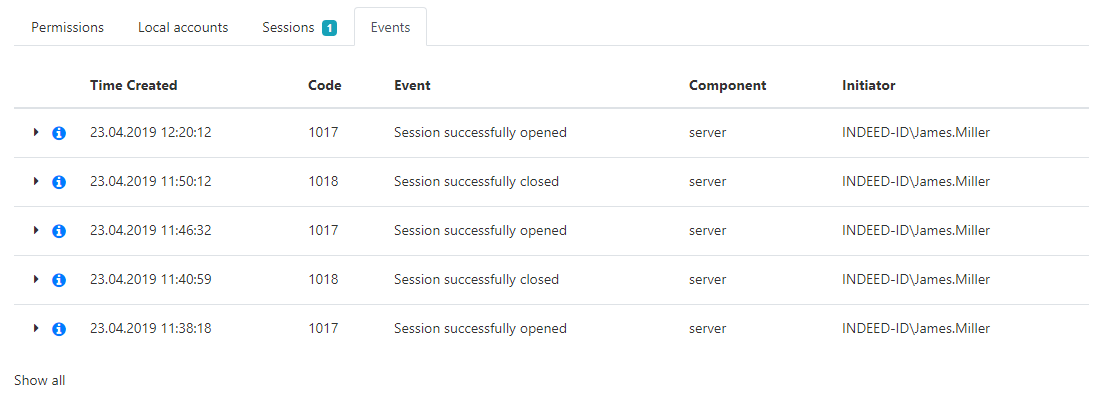Open the Local accounts tab

(x=183, y=27)
